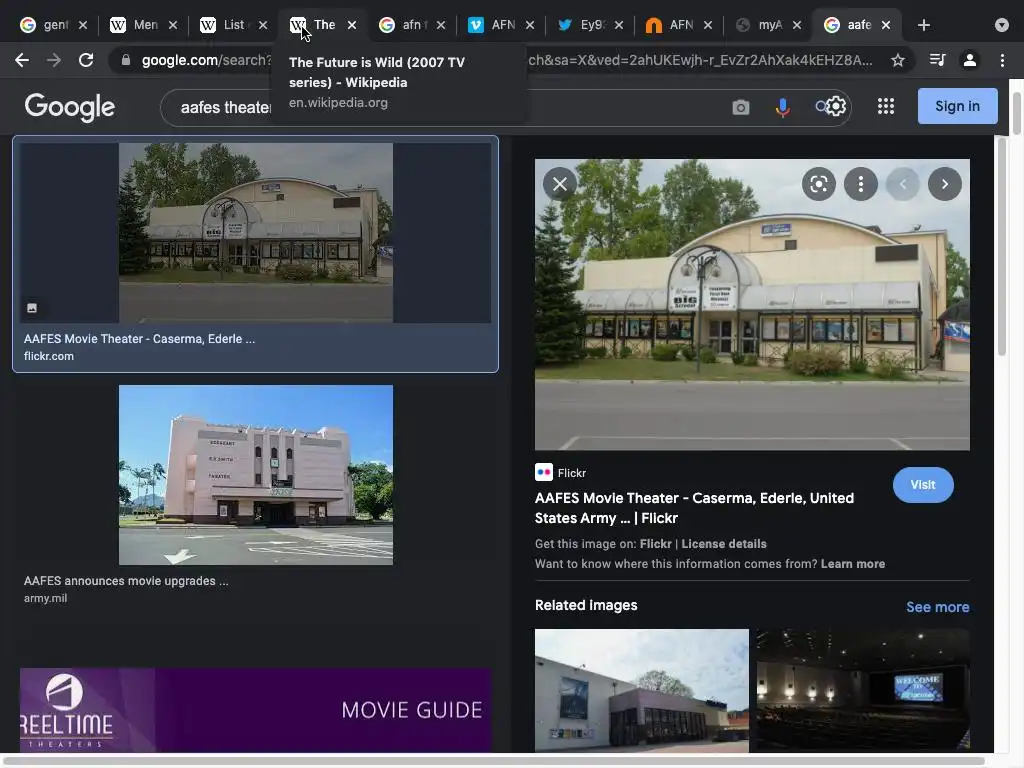Click the preview panel vertical scrollbar
This screenshot has width=1024, height=768.
(x=1002, y=248)
